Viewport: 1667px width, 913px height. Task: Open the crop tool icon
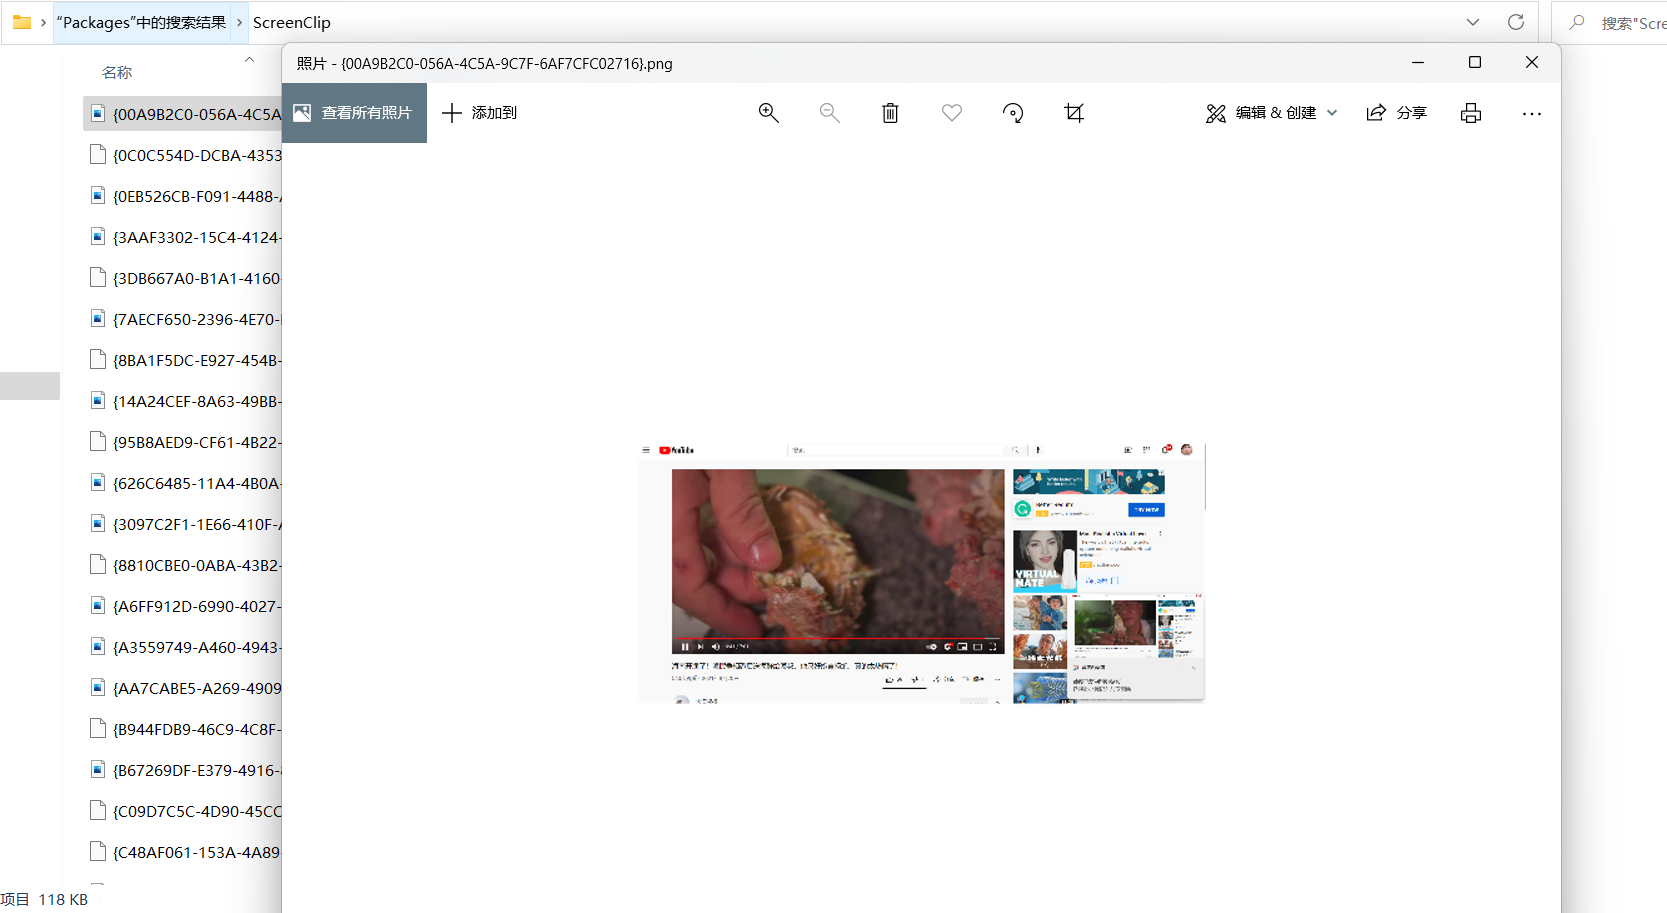[1074, 113]
